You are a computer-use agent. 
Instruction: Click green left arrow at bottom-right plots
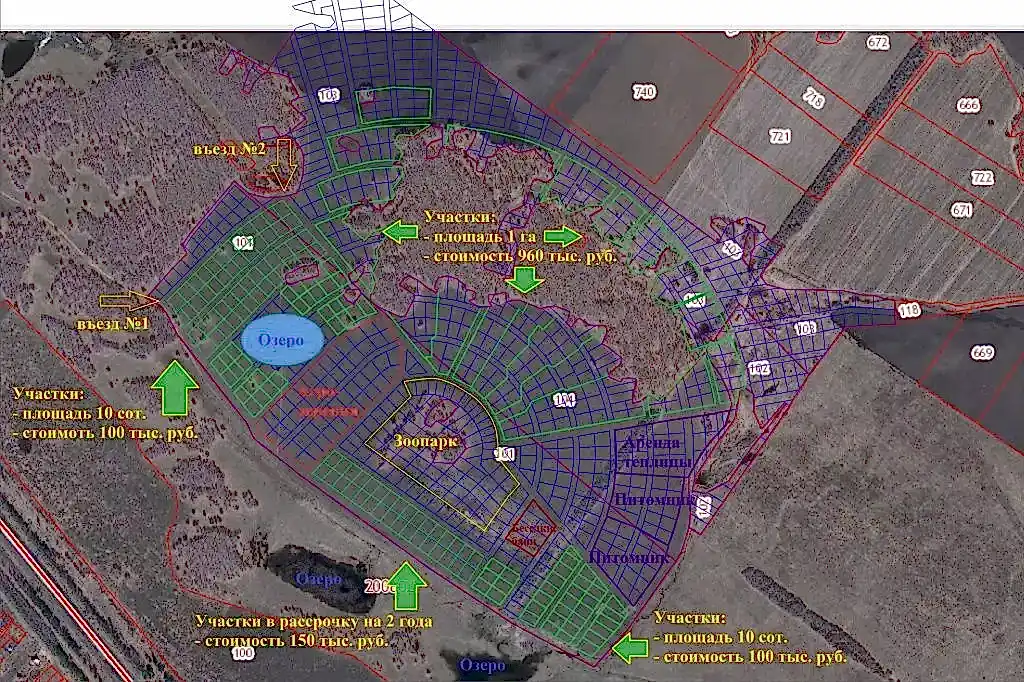(630, 649)
